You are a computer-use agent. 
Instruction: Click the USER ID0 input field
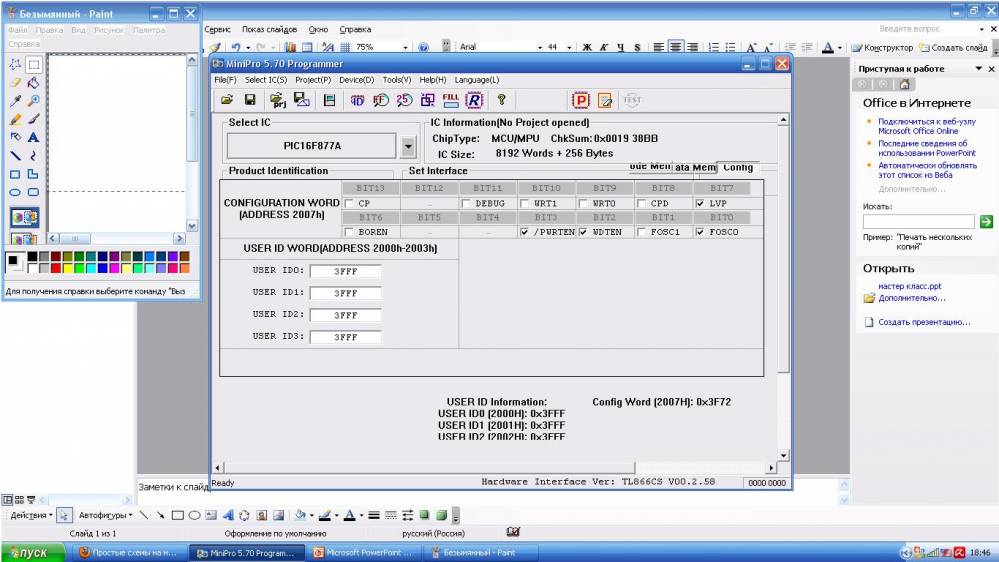click(x=345, y=271)
